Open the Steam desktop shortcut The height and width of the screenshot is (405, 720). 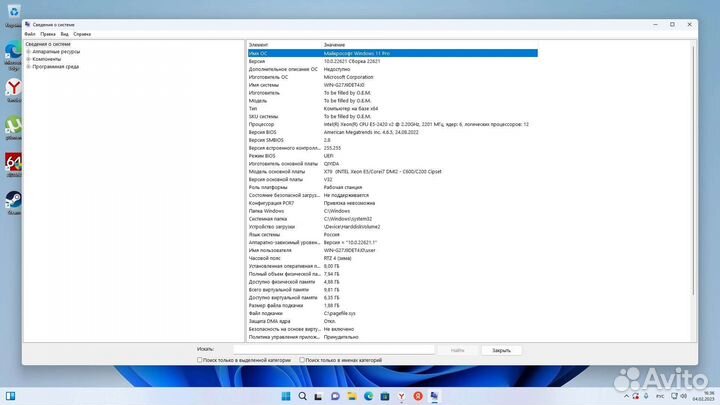coord(14,200)
